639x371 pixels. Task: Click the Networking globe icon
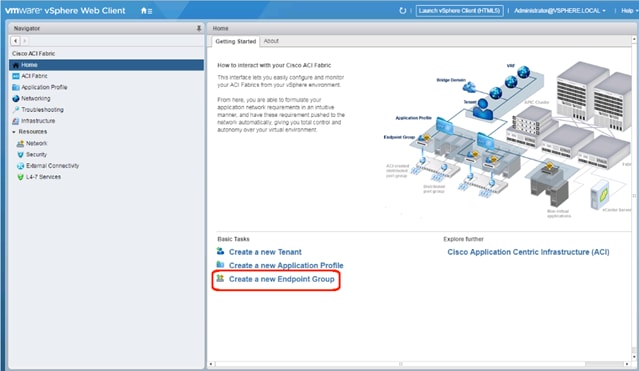tap(15, 99)
